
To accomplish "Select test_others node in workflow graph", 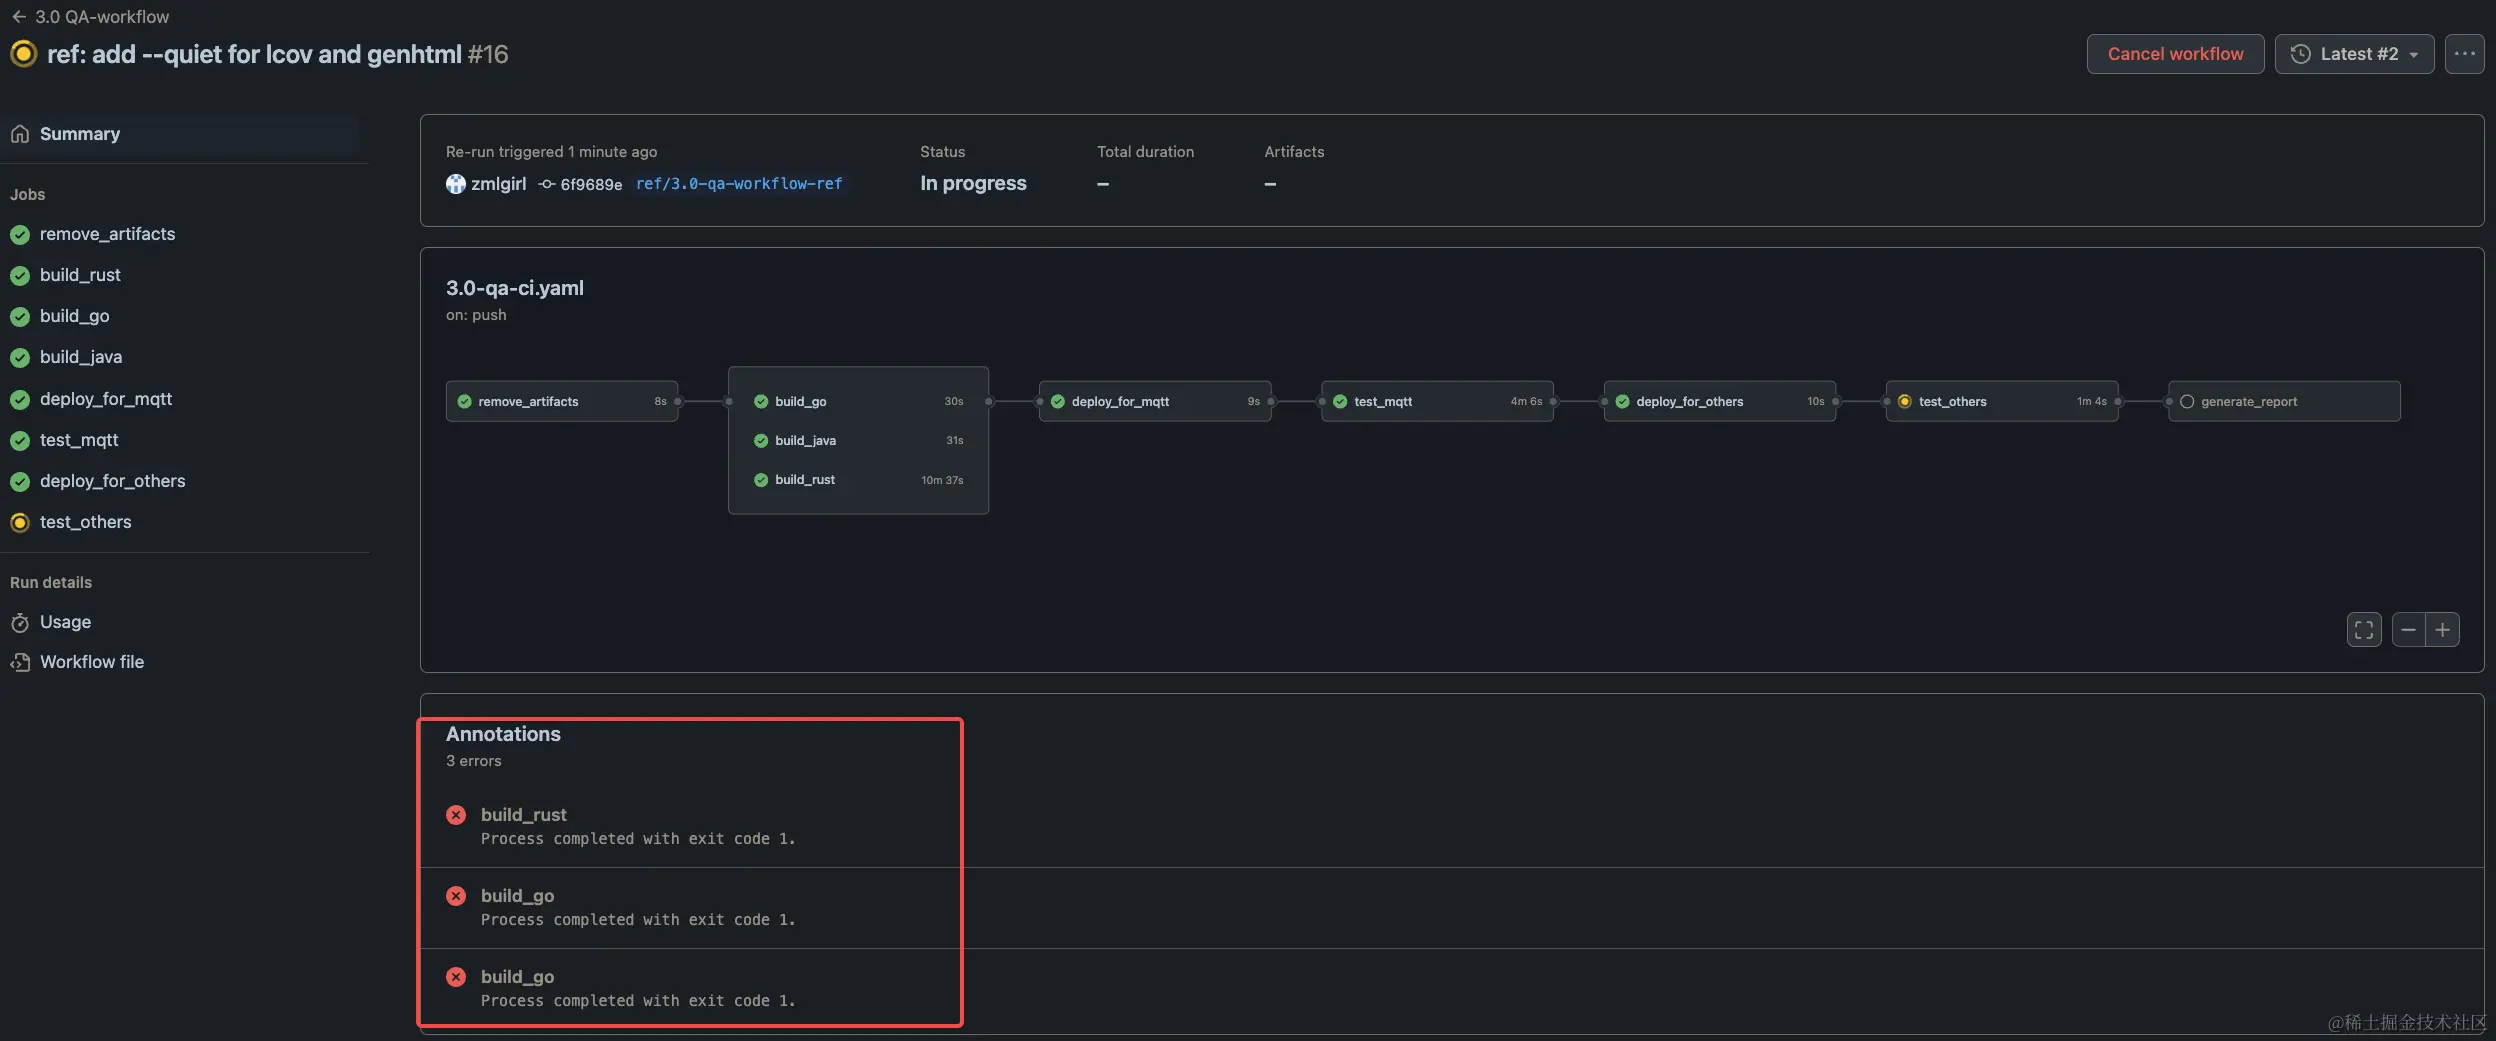I will point(2002,401).
